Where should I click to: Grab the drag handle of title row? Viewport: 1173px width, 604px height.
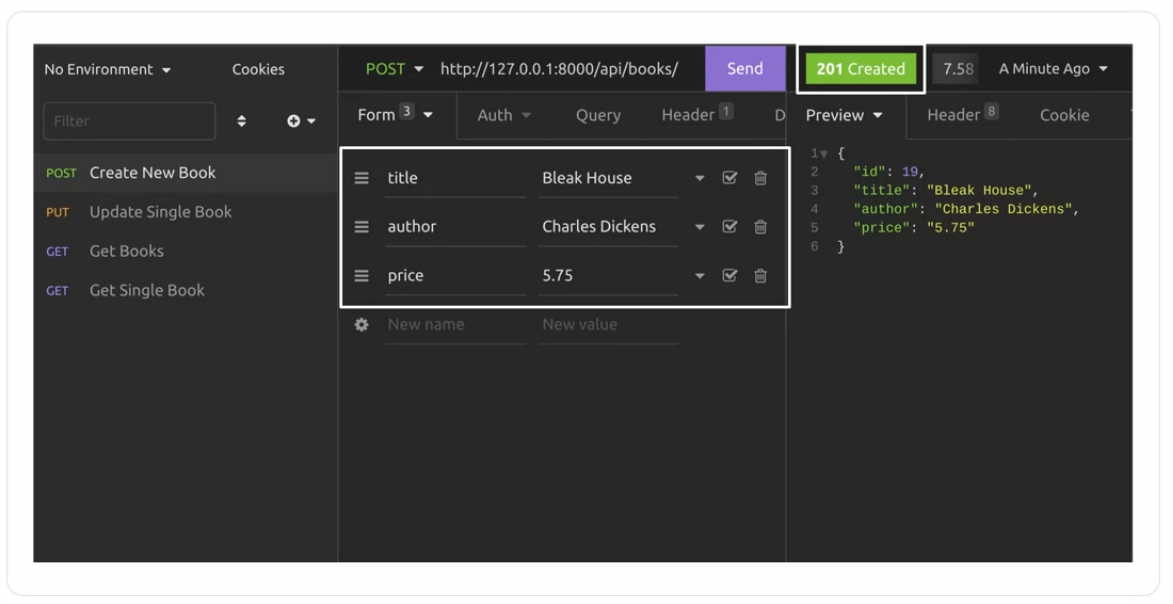point(362,178)
